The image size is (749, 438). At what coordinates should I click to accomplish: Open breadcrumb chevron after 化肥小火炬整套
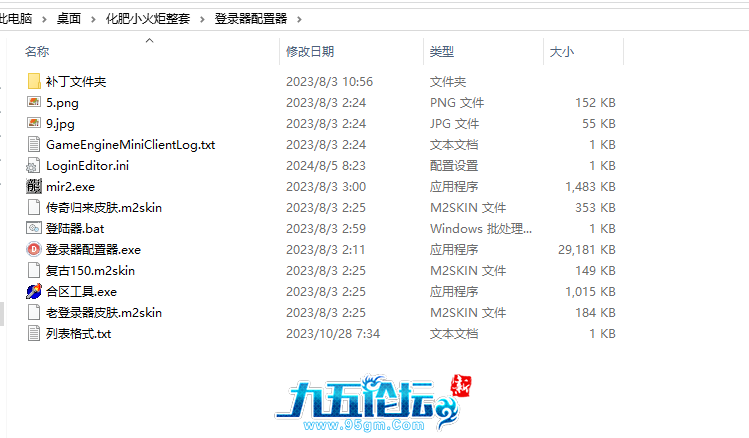205,19
